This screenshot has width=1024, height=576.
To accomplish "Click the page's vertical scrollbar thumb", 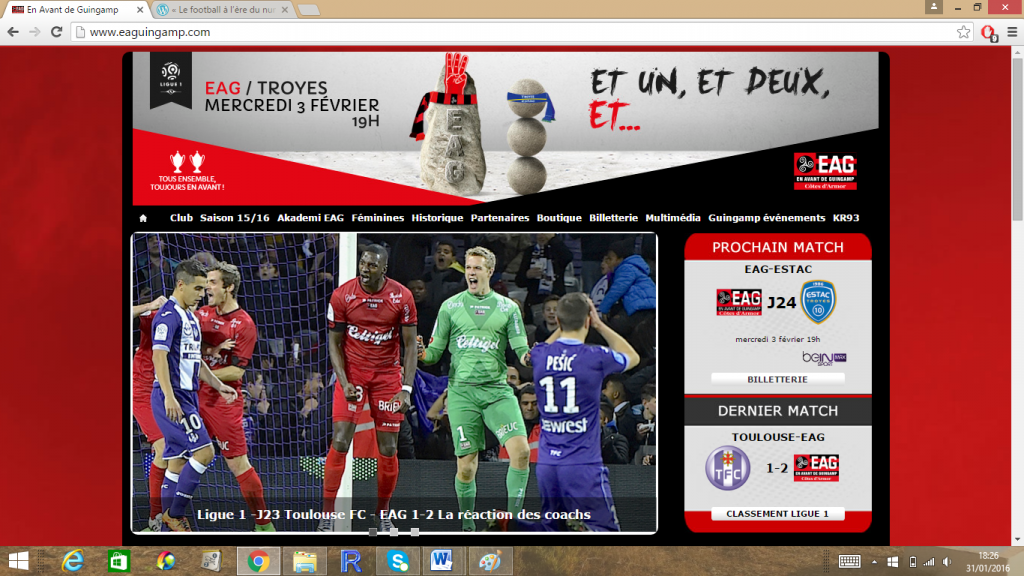I will [1017, 141].
